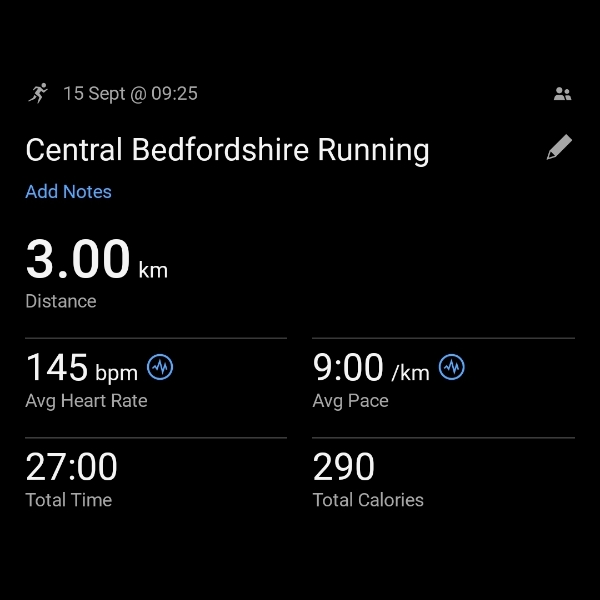Open heart rate chart icon beside 145 bpm
Viewport: 600px width, 600px height.
[x=160, y=368]
